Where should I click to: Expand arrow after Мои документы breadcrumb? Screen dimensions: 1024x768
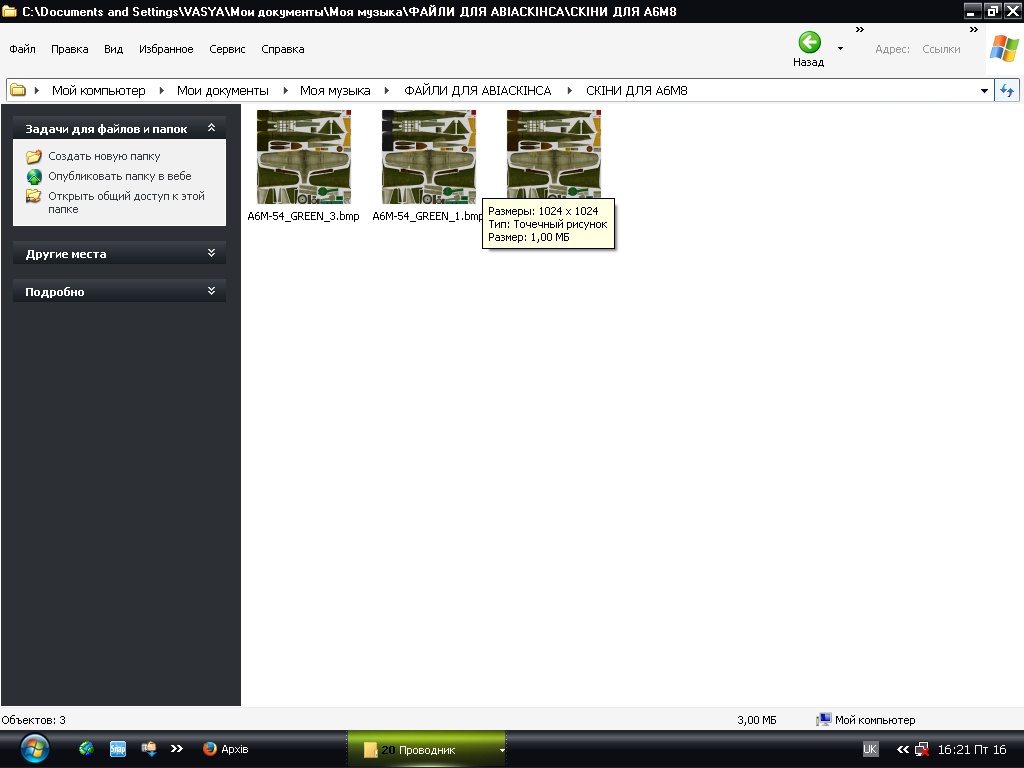(x=285, y=90)
